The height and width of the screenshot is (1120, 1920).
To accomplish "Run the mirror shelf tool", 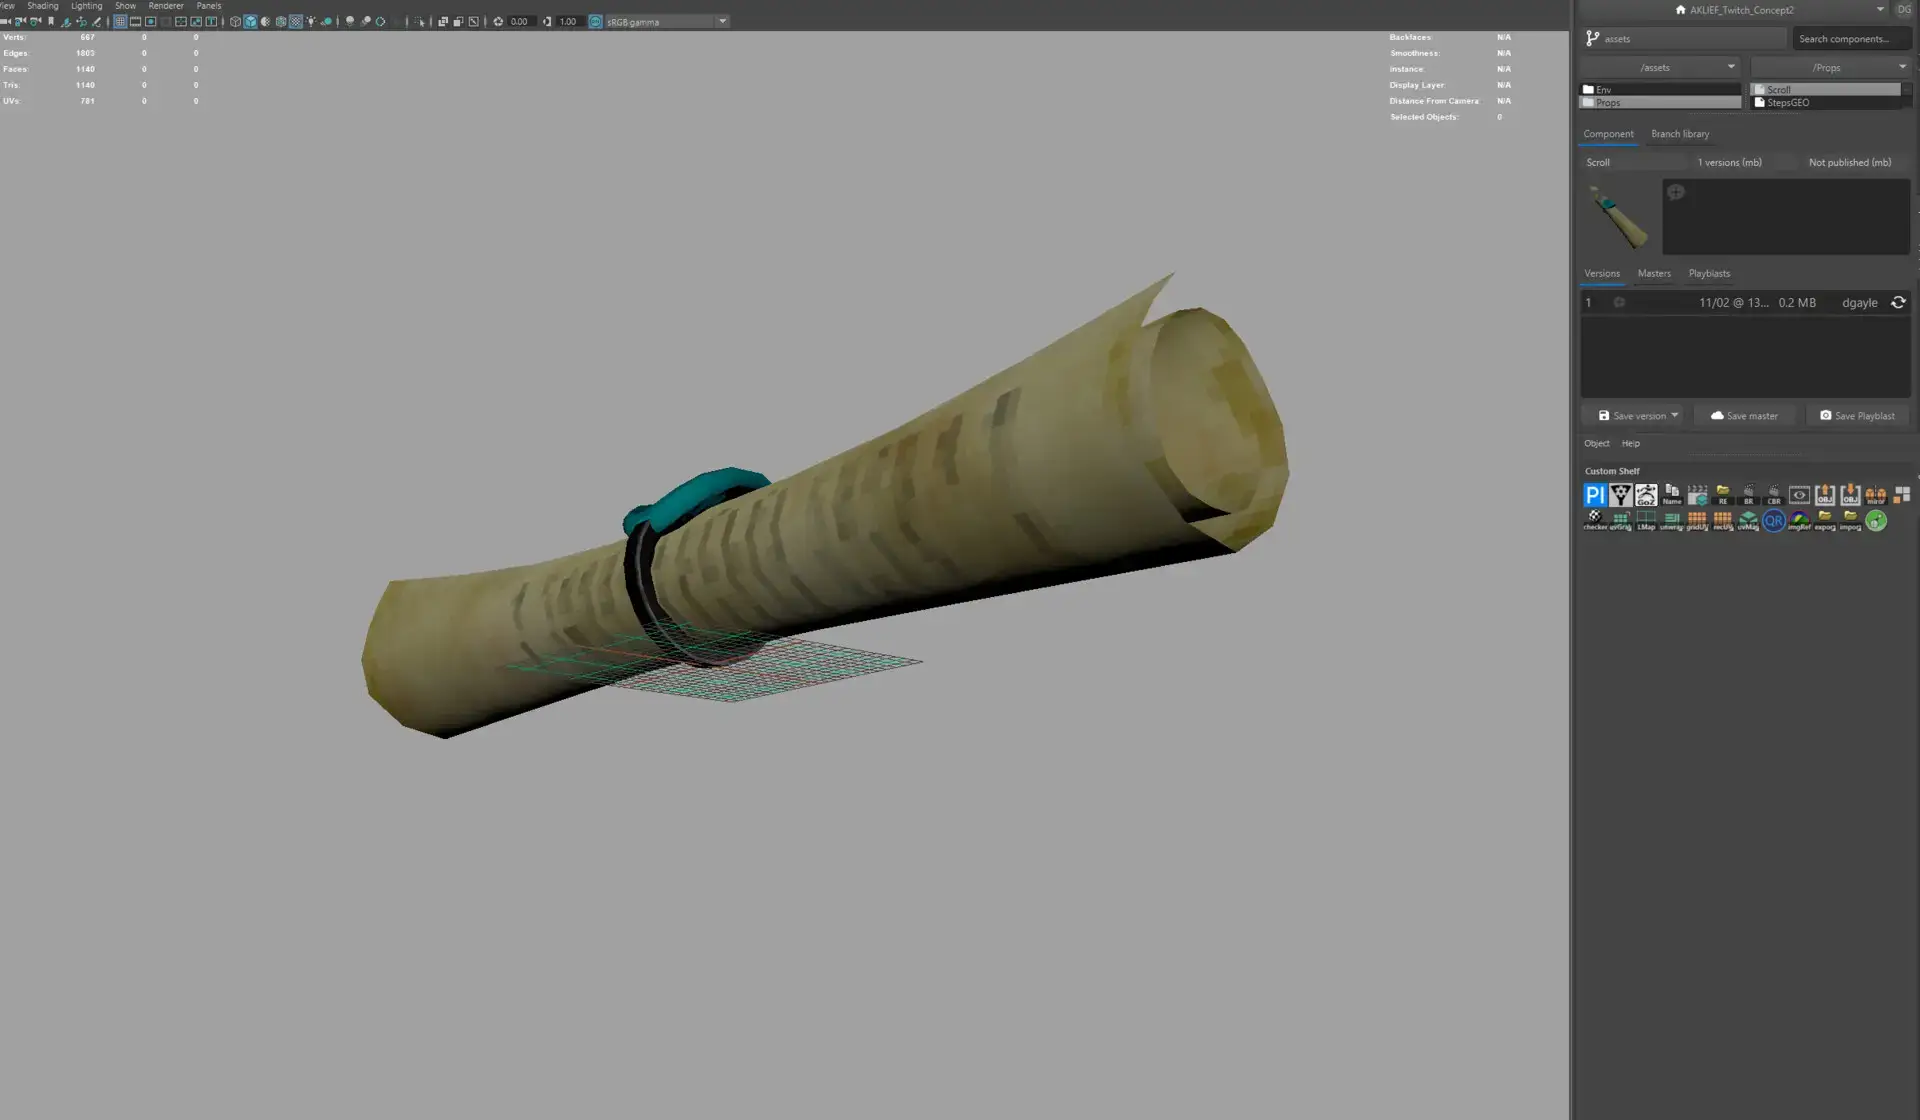I will (1875, 495).
